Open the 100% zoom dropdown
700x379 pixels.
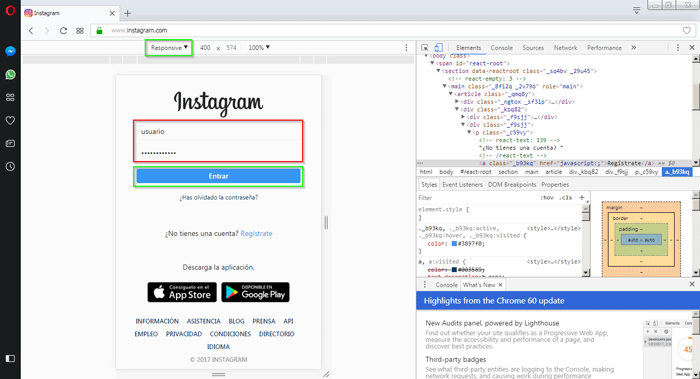[259, 48]
